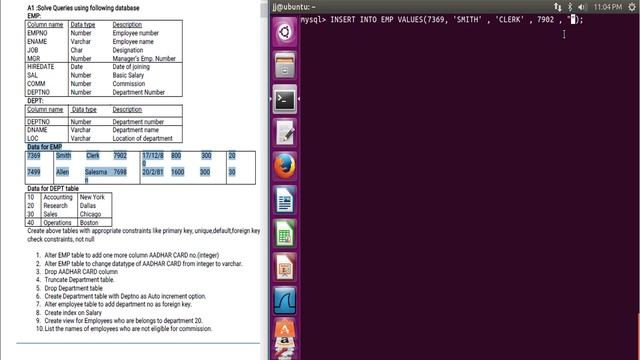Viewport: 640px width, 360px height.
Task: Open the Files manager from launcher
Action: (x=284, y=65)
